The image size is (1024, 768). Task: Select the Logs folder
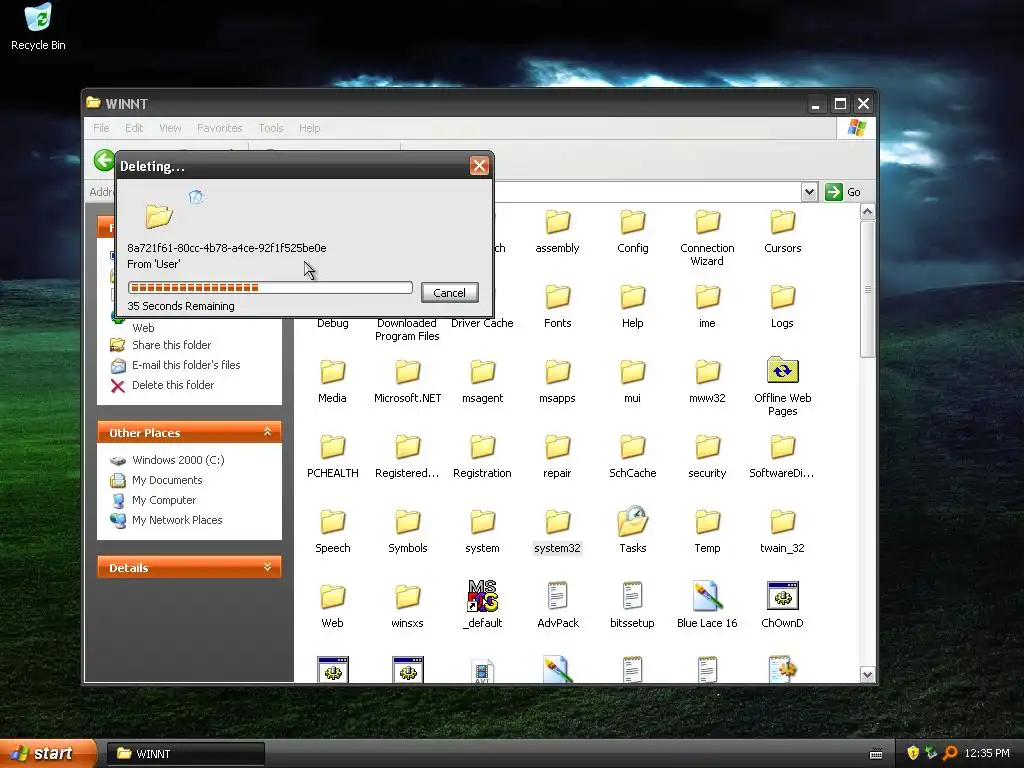click(782, 307)
